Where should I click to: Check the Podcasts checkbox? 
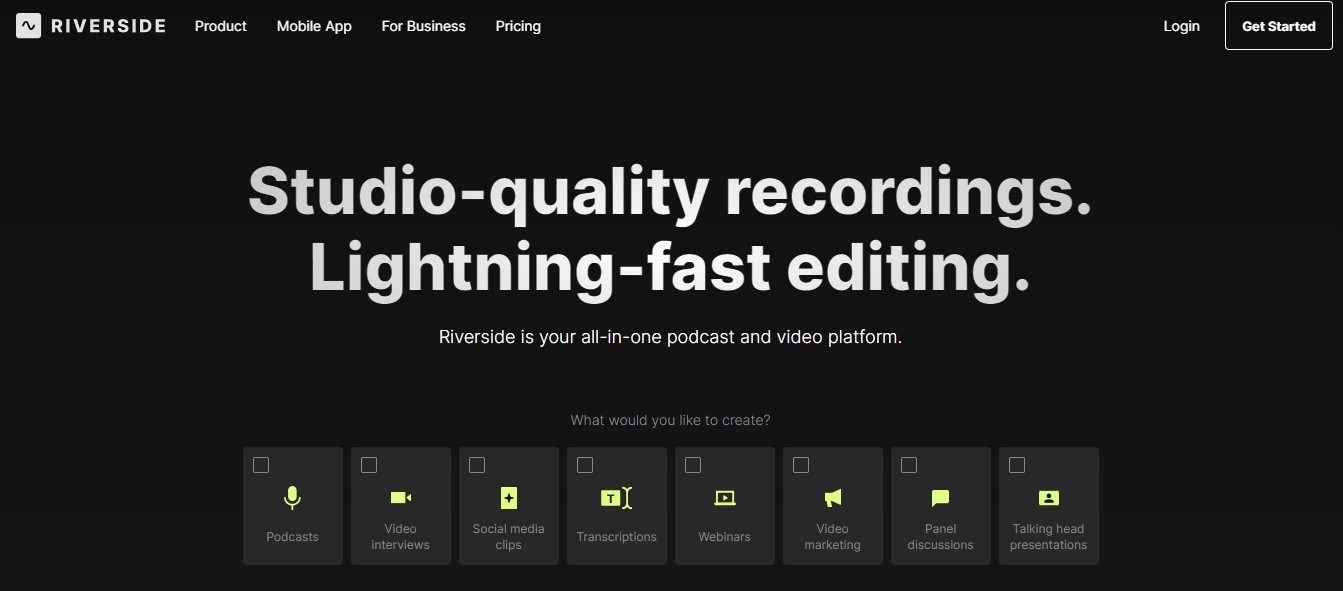(x=261, y=465)
